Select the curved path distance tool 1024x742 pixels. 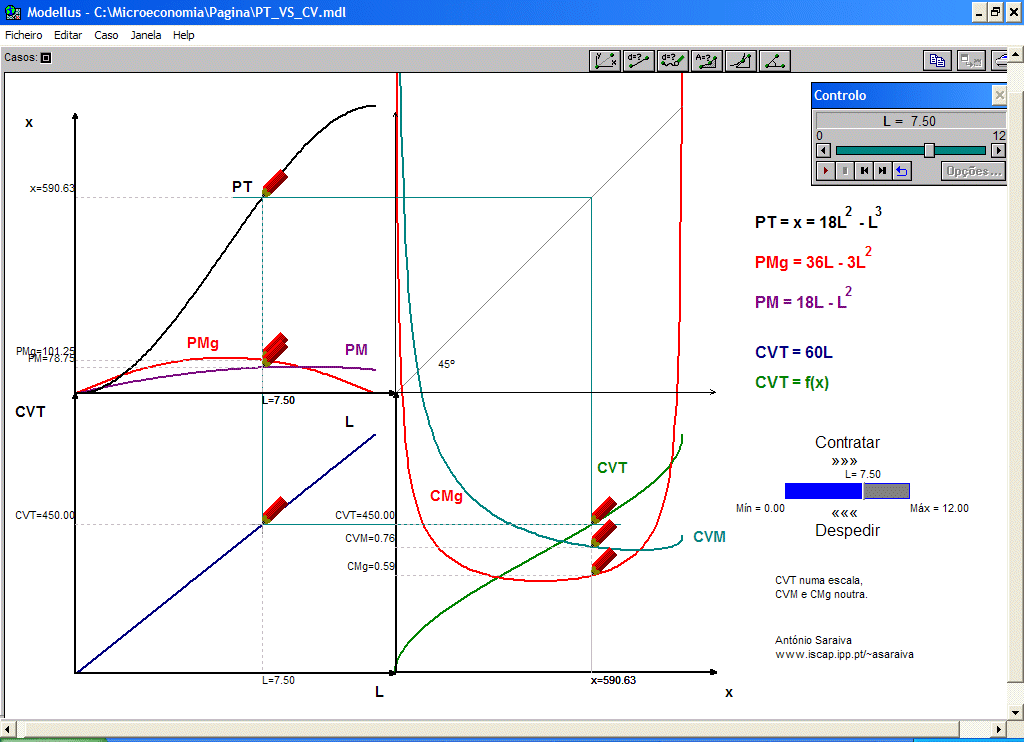[x=673, y=60]
